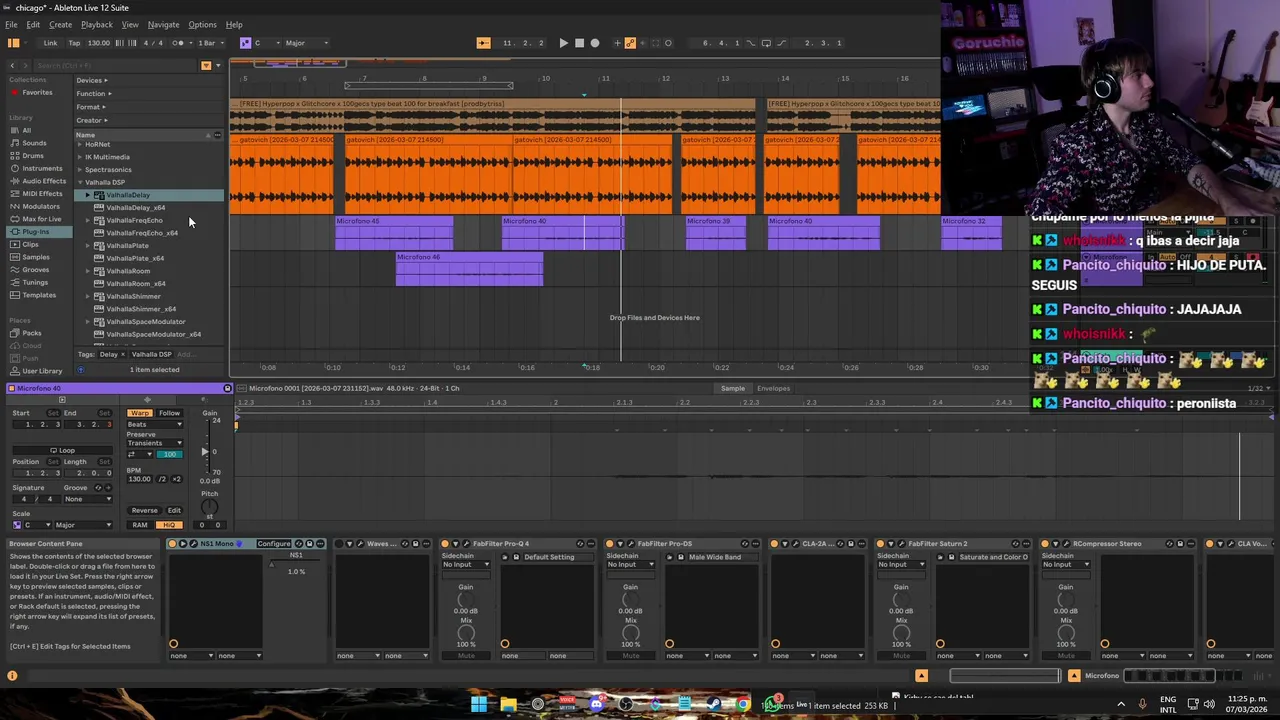The height and width of the screenshot is (720, 1280).
Task: Open the User Library place
Action: click(41, 371)
